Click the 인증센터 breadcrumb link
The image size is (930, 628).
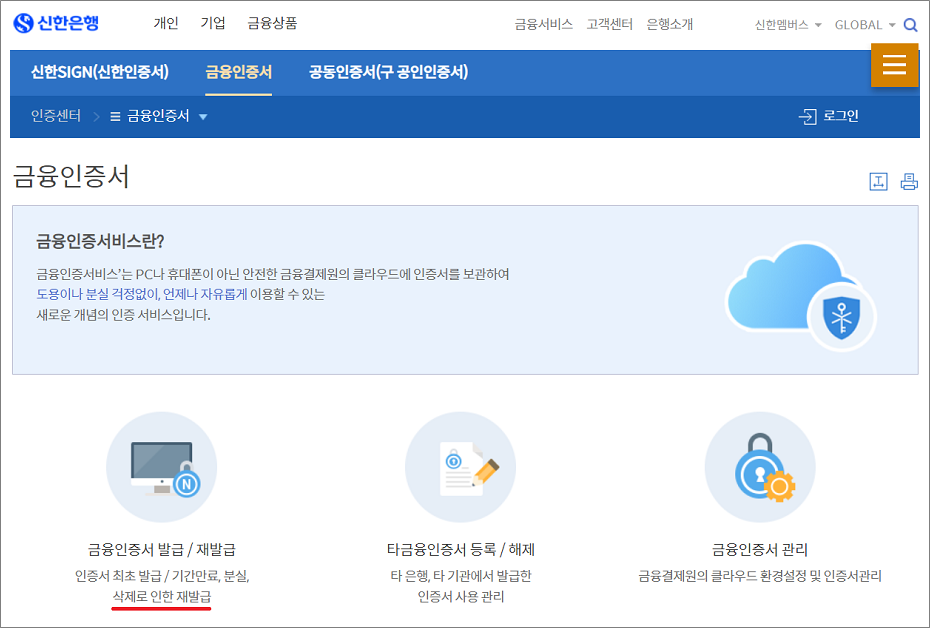[56, 116]
